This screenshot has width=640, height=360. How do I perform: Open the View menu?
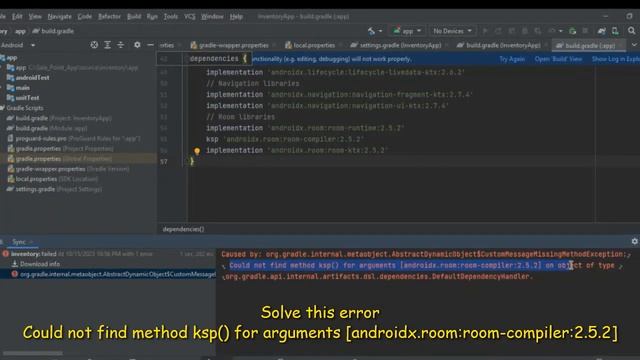(x=35, y=17)
